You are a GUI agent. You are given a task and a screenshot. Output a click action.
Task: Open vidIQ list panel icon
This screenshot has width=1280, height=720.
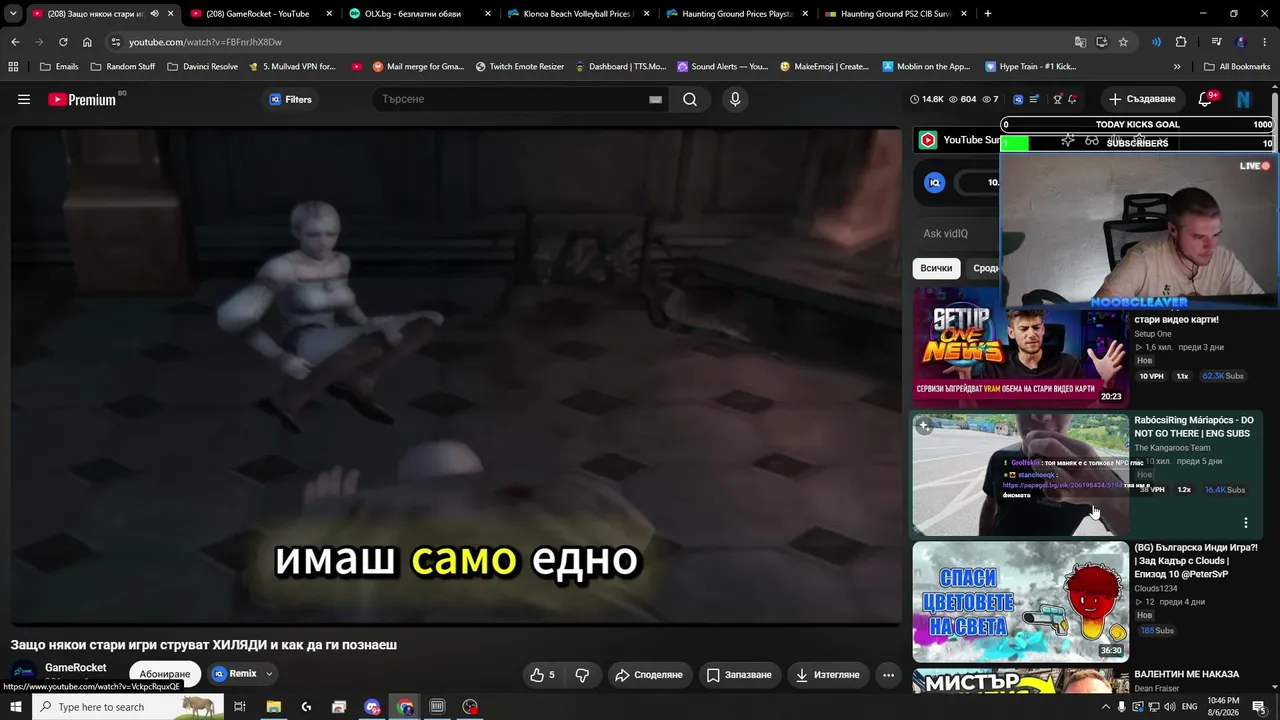point(1034,99)
